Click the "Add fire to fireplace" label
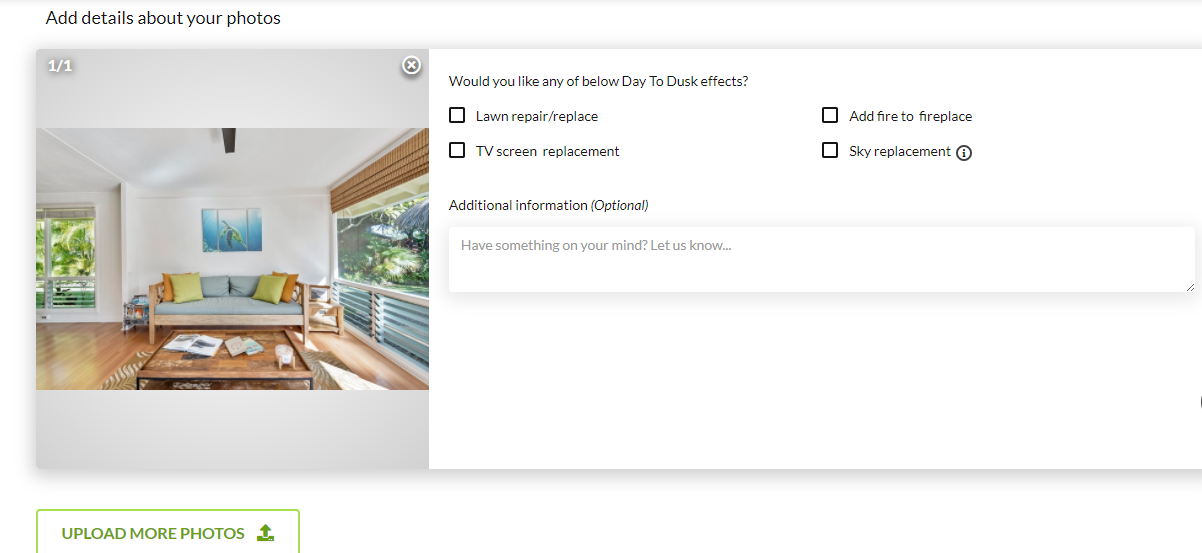This screenshot has height=553, width=1202. coord(910,116)
